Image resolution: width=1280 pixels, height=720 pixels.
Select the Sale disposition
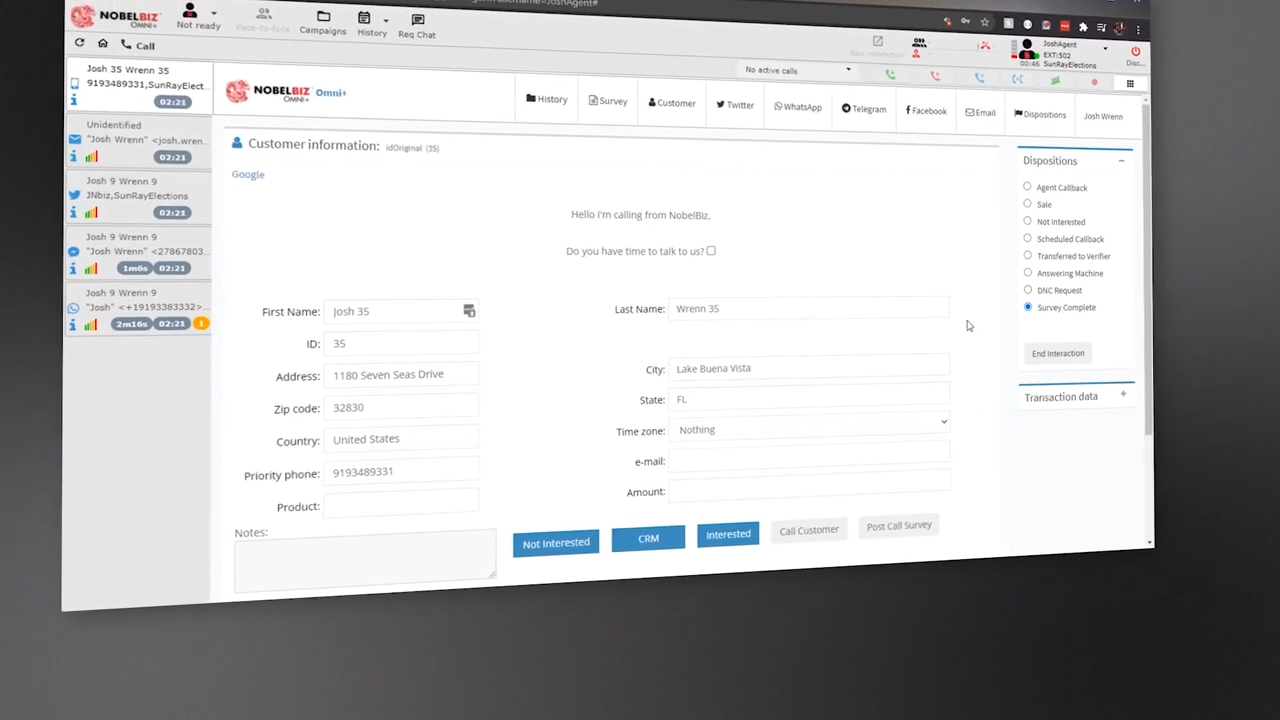point(1027,203)
